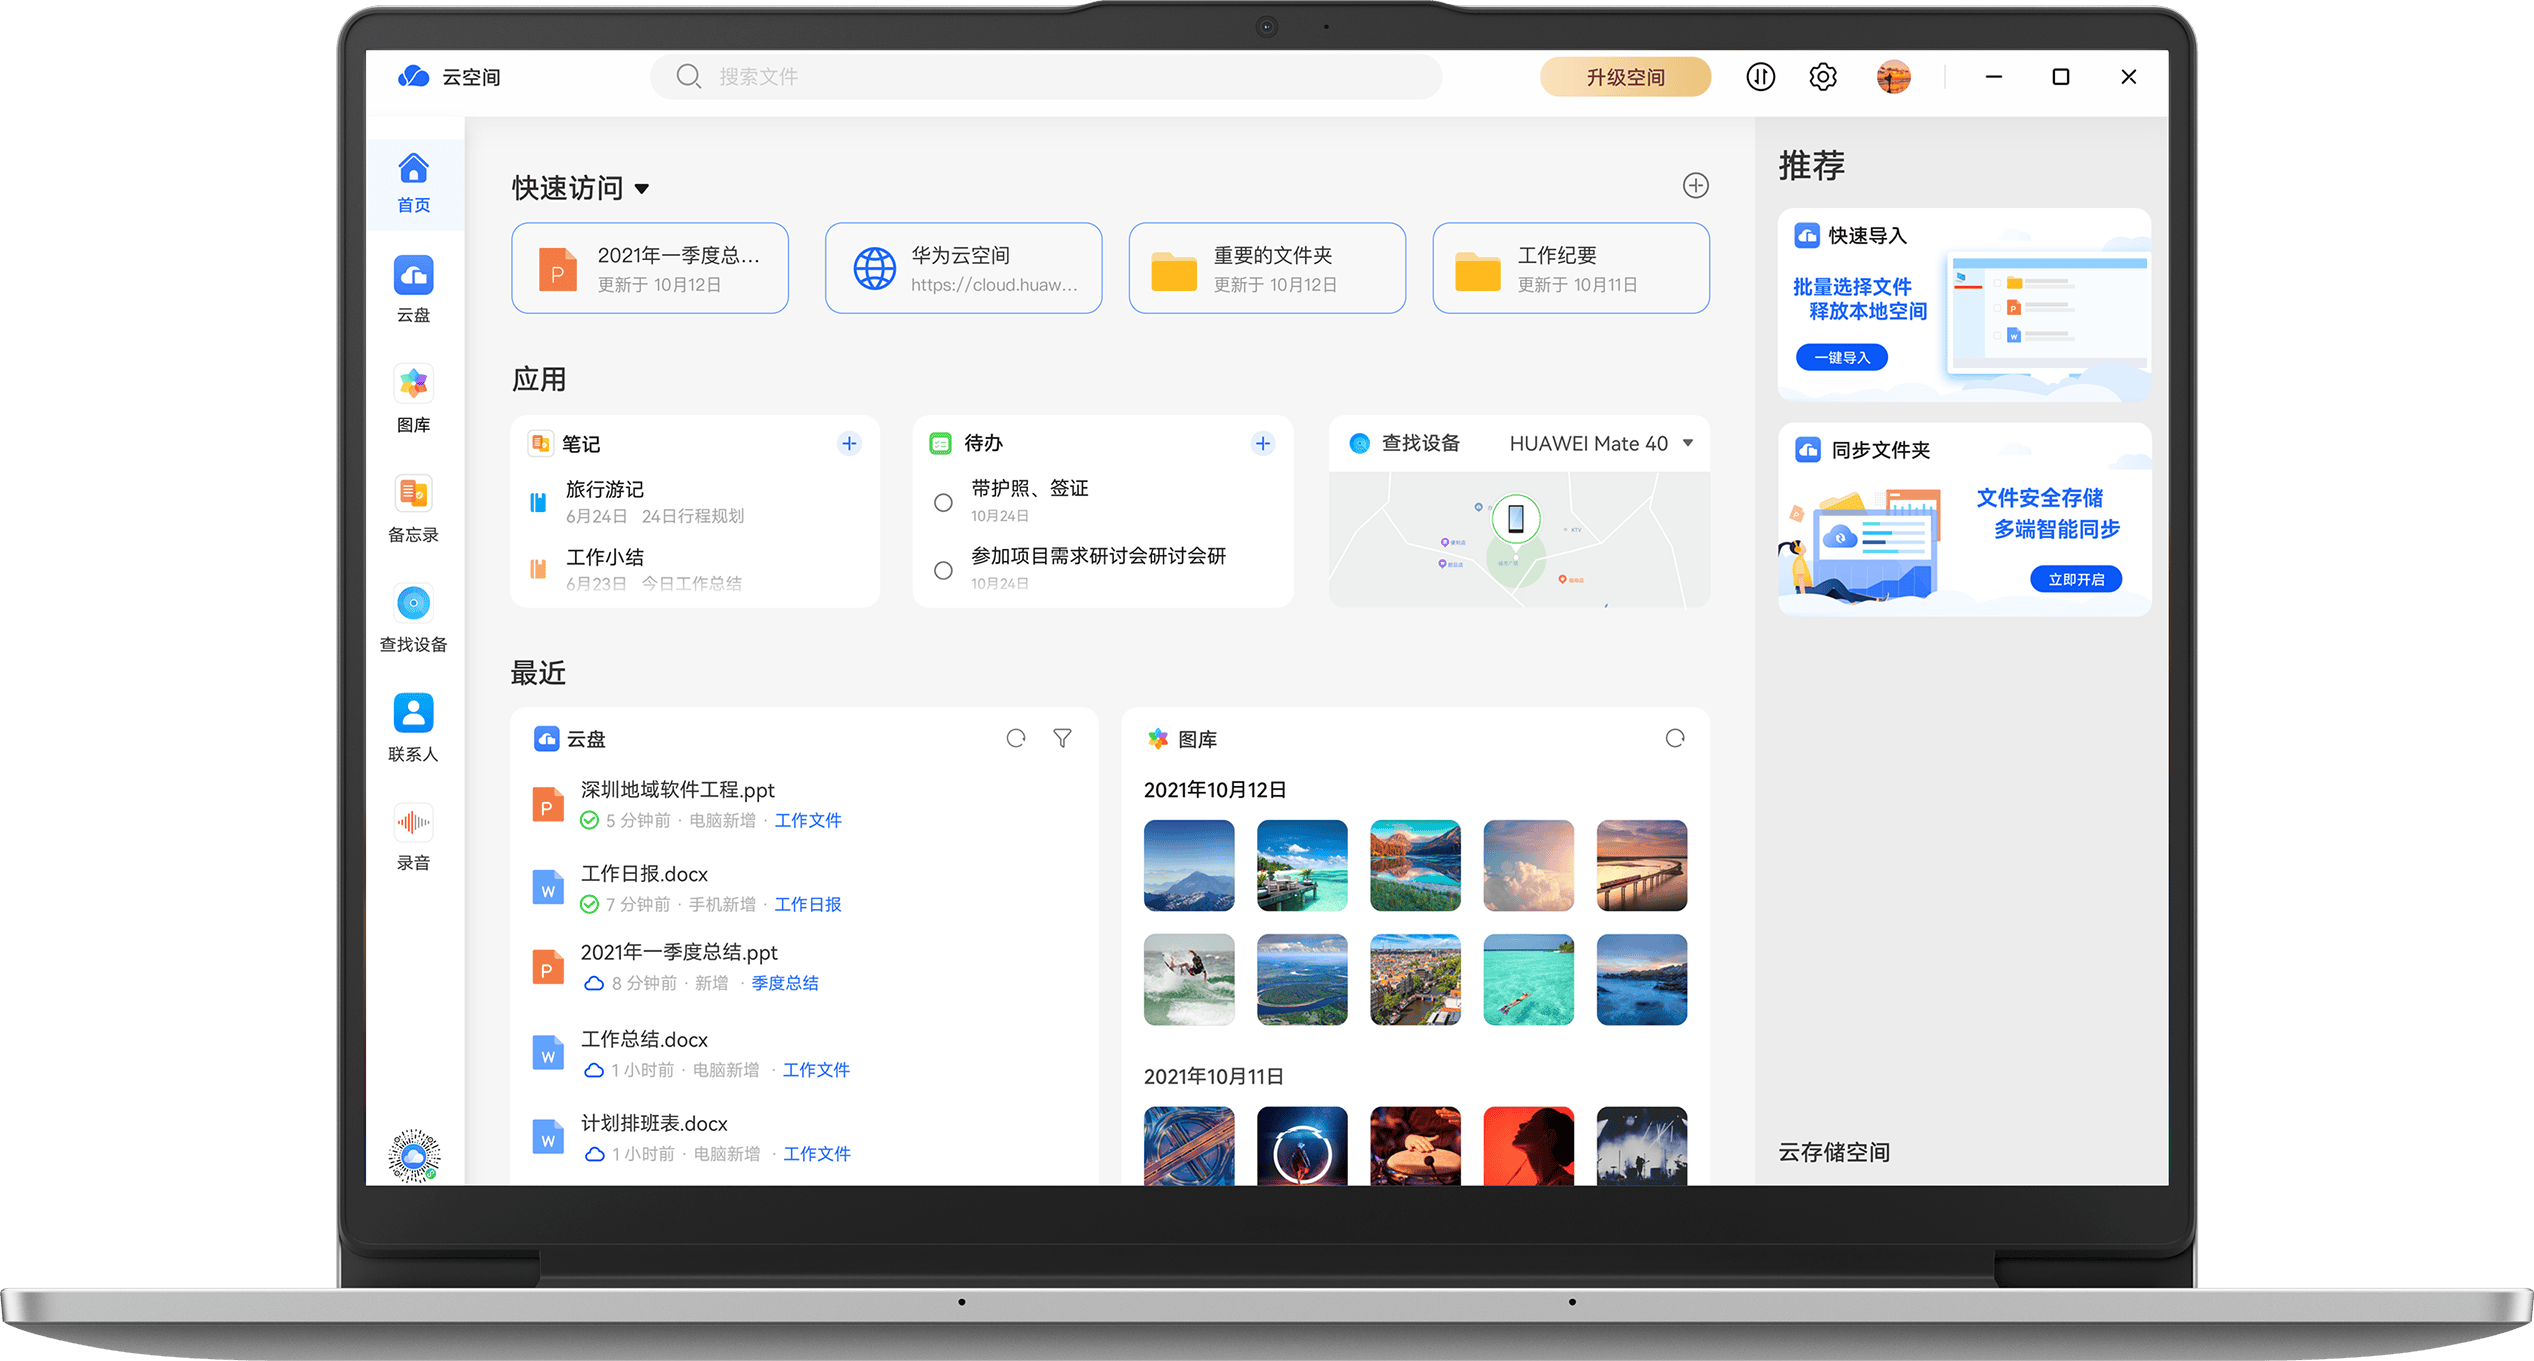The height and width of the screenshot is (1361, 2534).
Task: Open 联系人 from the left sidebar
Action: click(x=413, y=726)
